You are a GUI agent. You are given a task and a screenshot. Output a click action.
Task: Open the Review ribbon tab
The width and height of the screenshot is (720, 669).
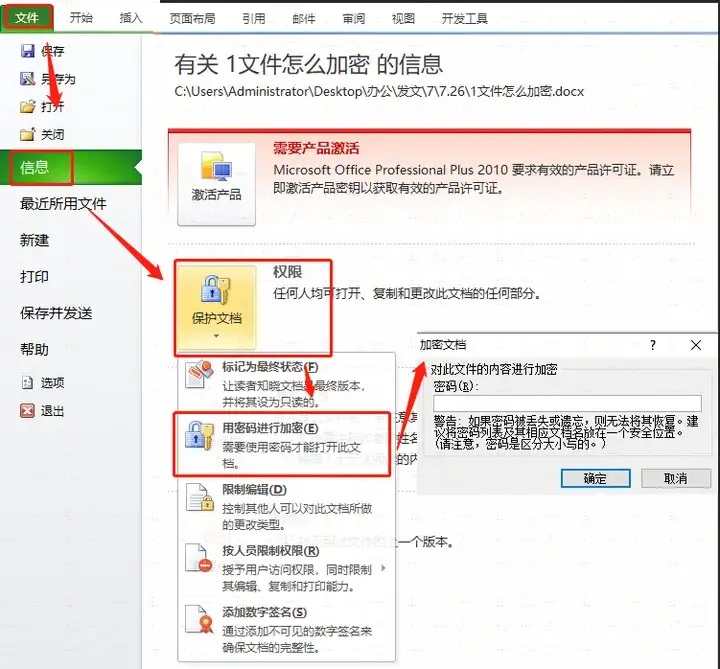coord(354,18)
